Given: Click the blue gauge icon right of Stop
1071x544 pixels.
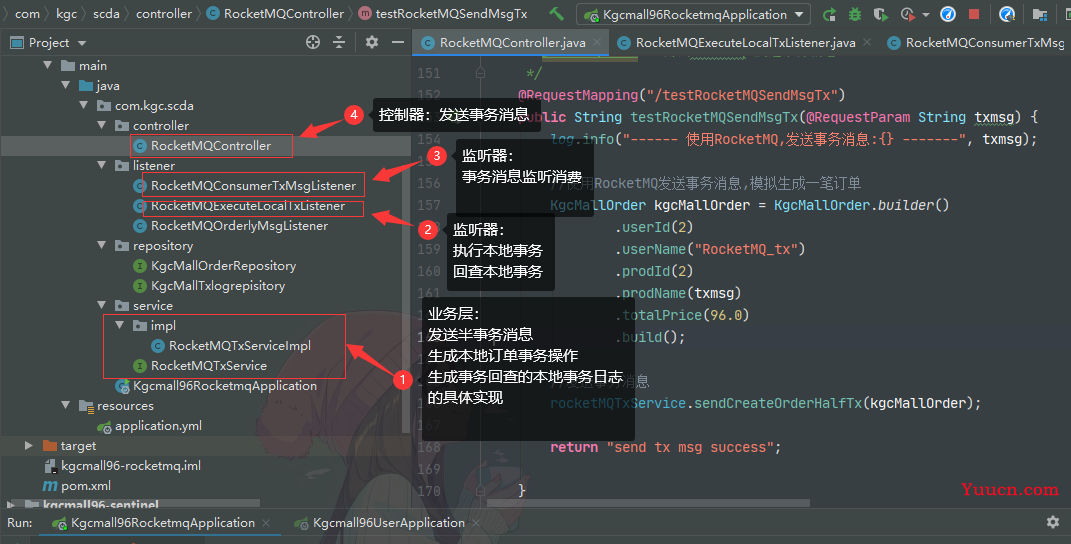Looking at the screenshot, I should tap(1007, 14).
